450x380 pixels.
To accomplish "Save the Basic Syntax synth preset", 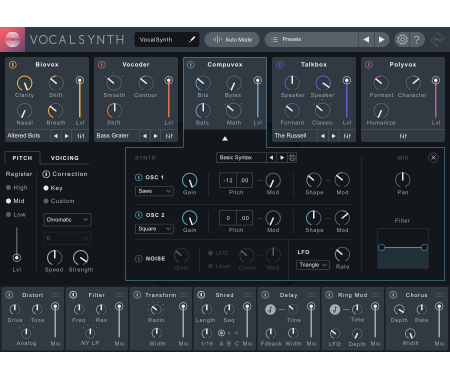I will click(x=292, y=158).
